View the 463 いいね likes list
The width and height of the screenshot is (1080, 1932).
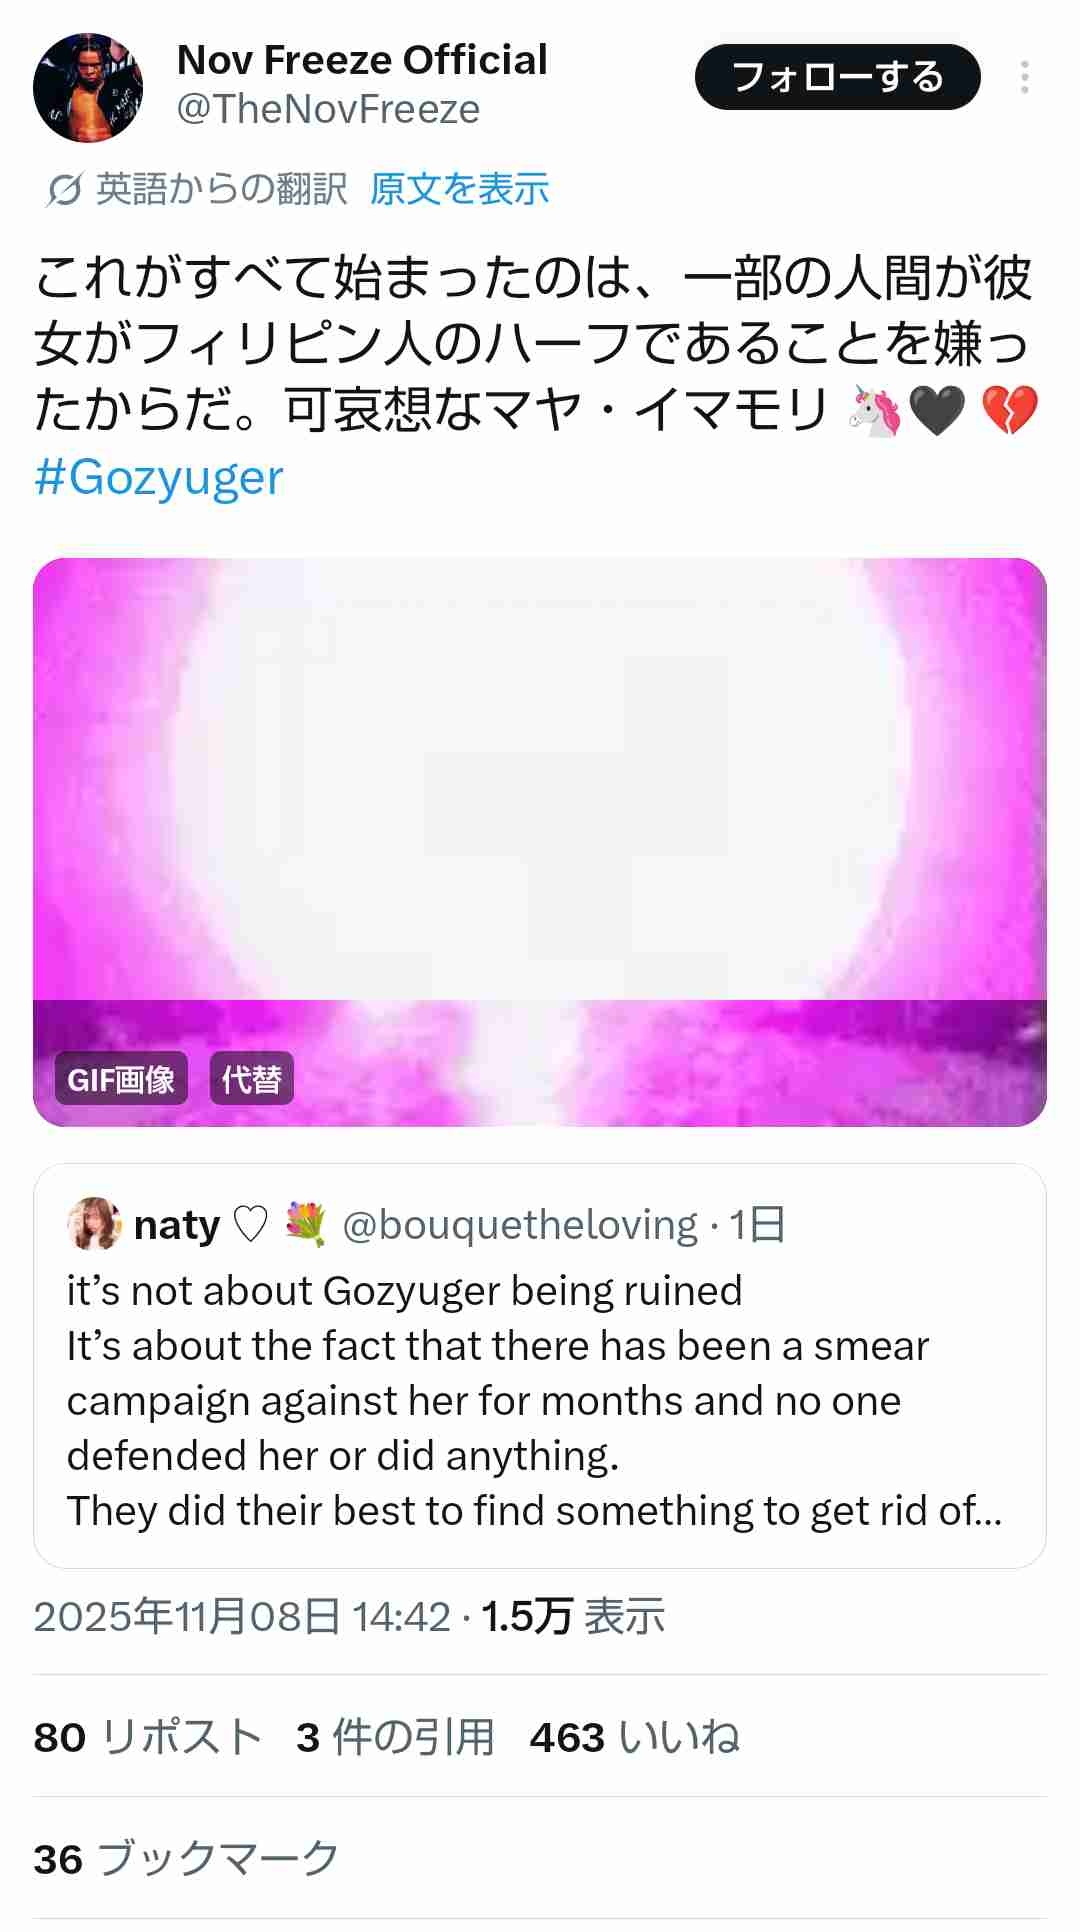tap(635, 1737)
